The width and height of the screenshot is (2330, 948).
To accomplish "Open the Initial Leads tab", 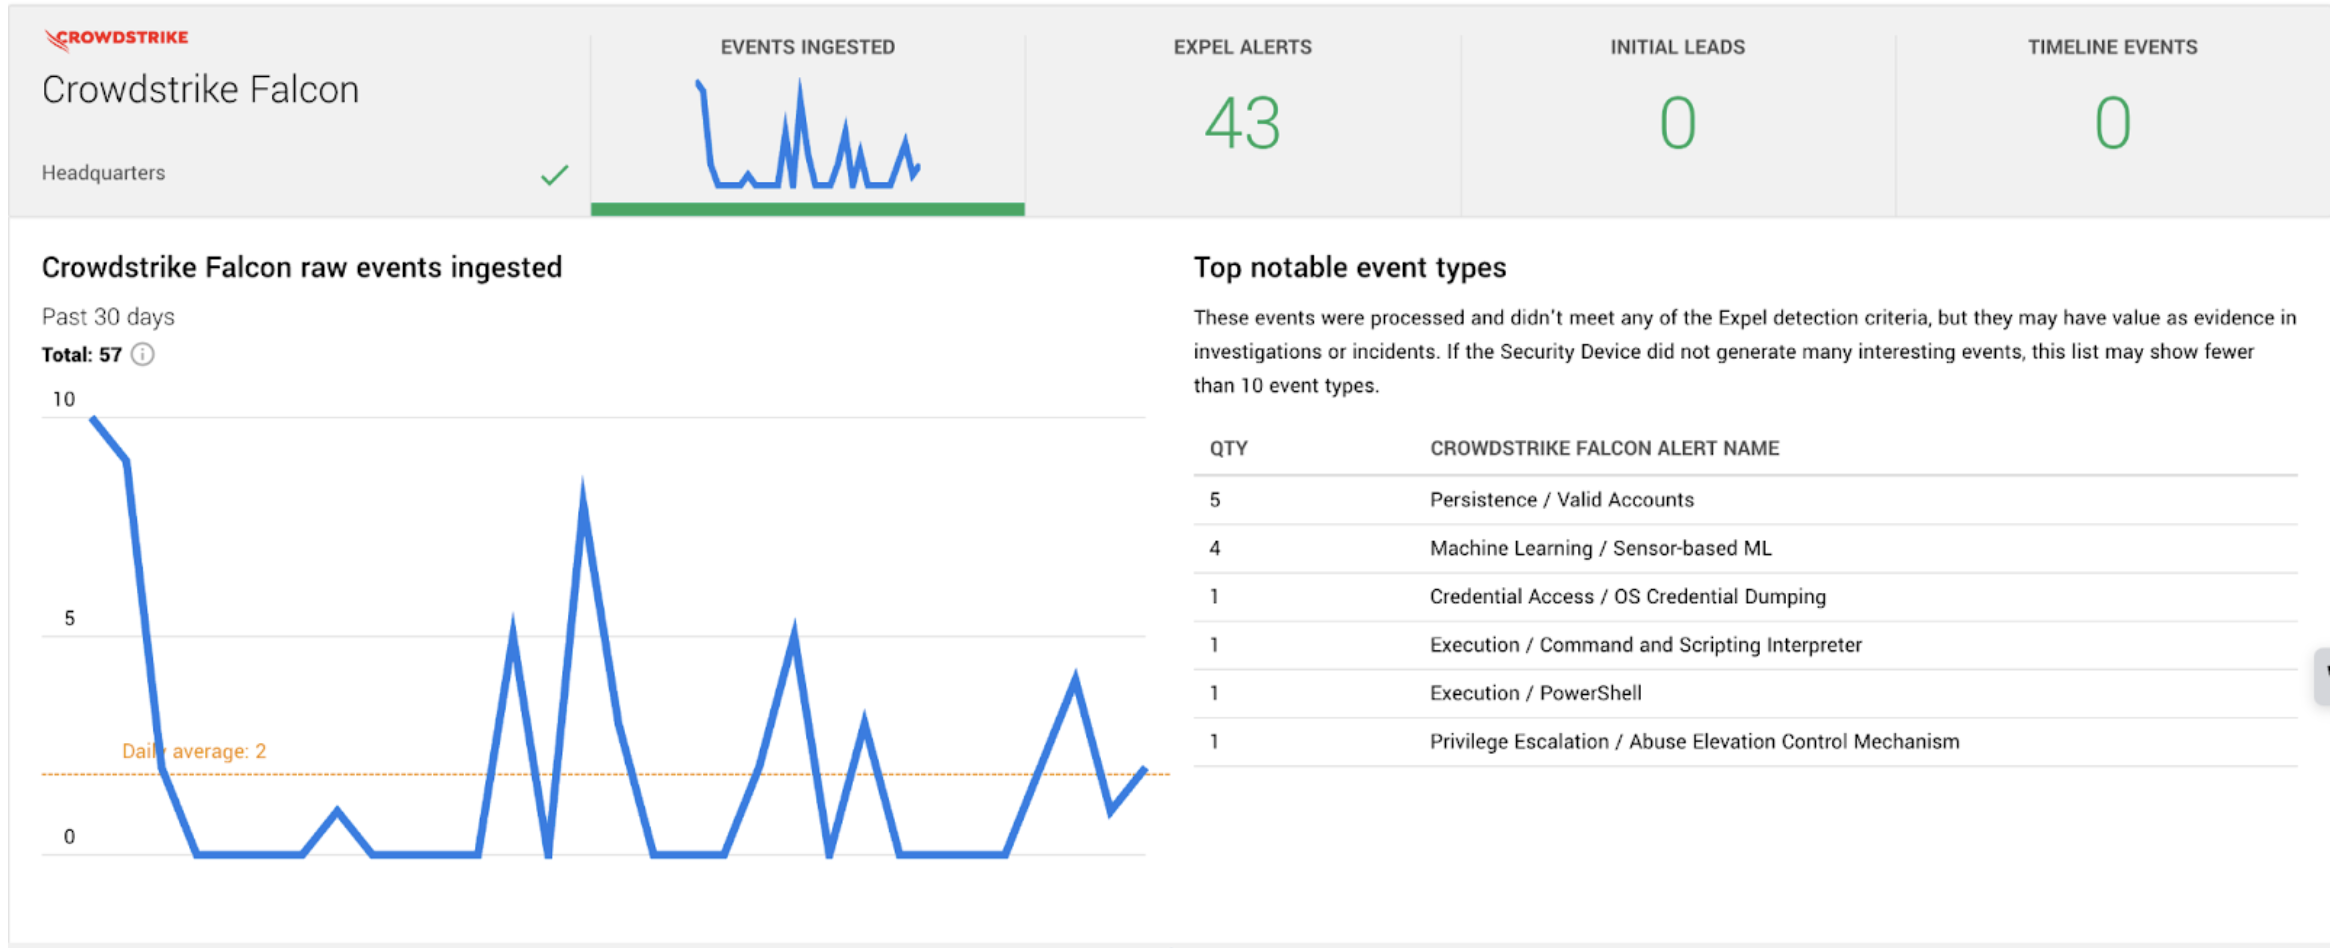I will point(1677,124).
